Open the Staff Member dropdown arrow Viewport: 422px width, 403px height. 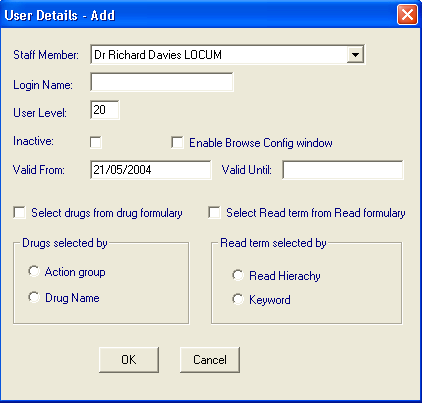[x=355, y=55]
